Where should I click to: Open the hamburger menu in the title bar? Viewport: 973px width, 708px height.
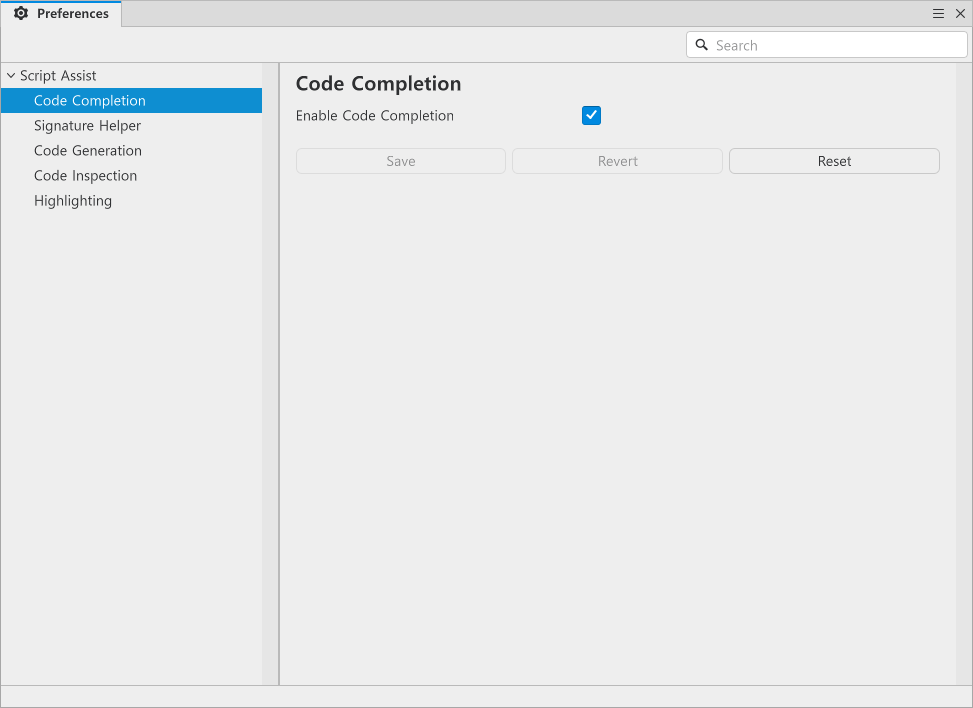(938, 14)
